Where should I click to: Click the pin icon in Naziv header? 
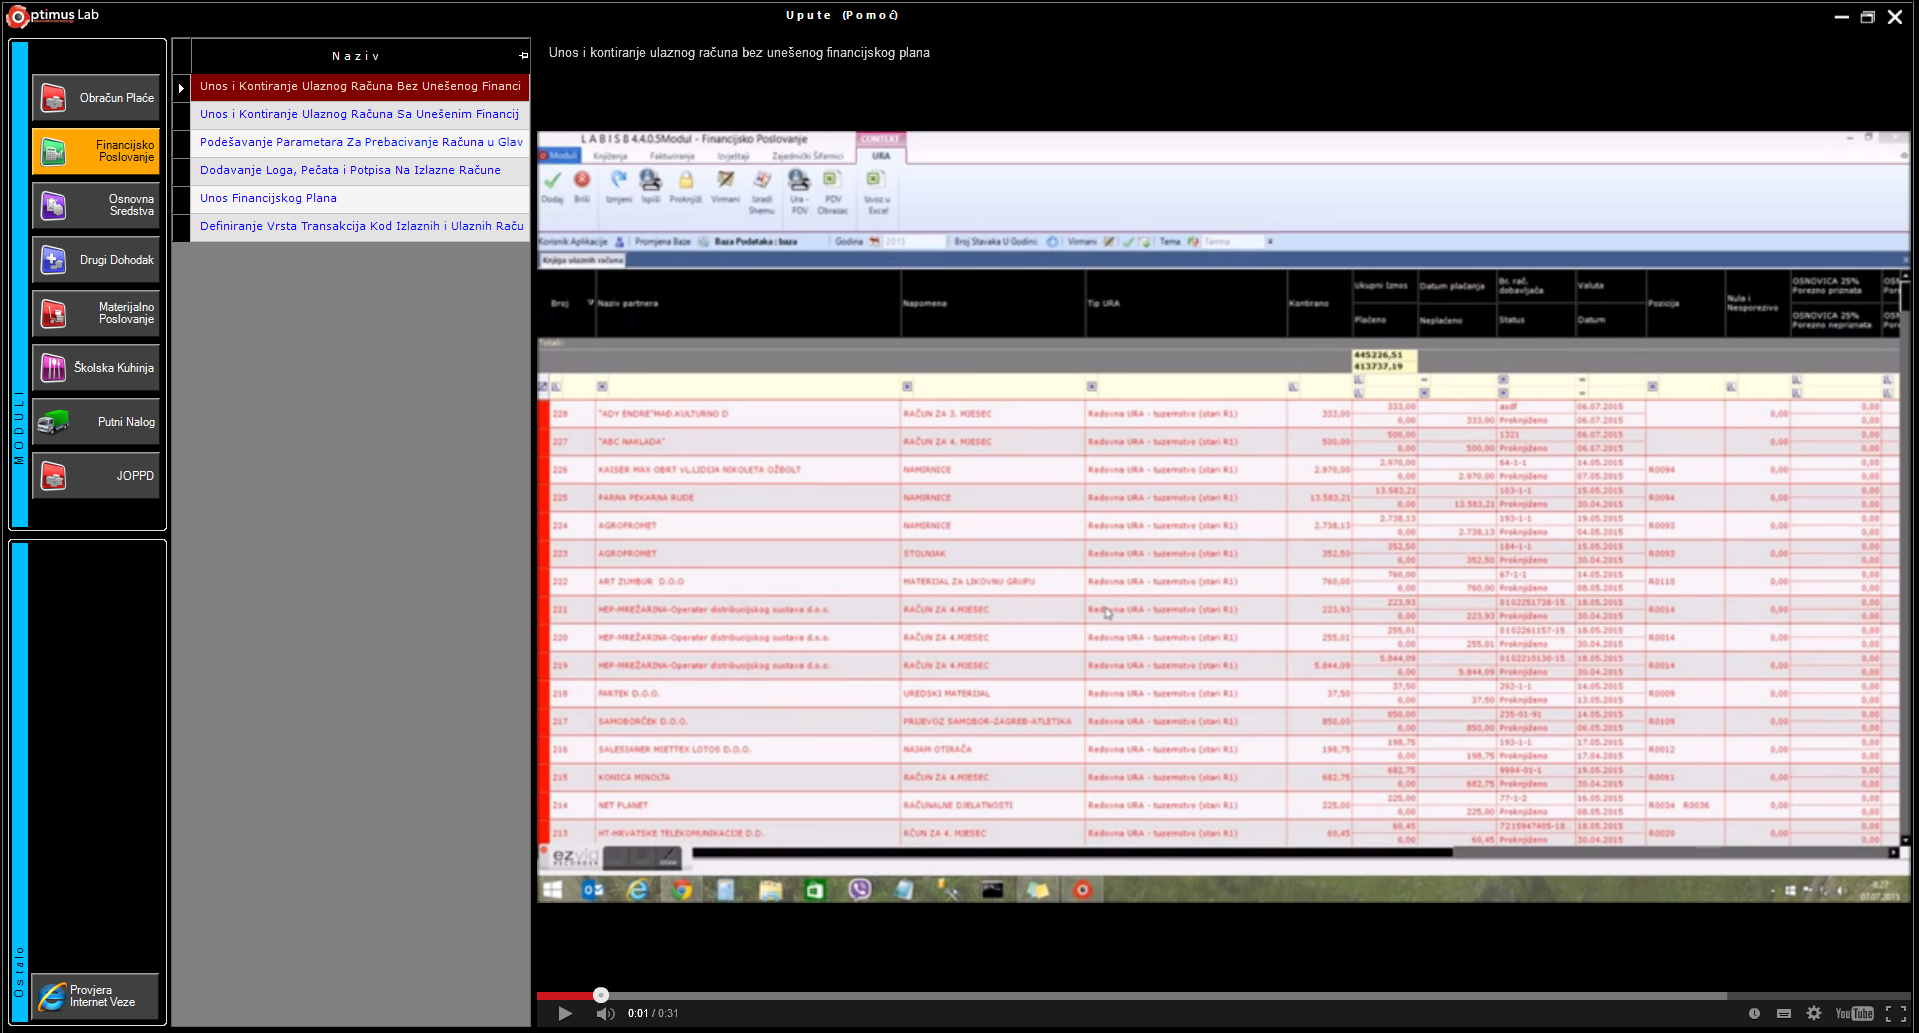523,56
